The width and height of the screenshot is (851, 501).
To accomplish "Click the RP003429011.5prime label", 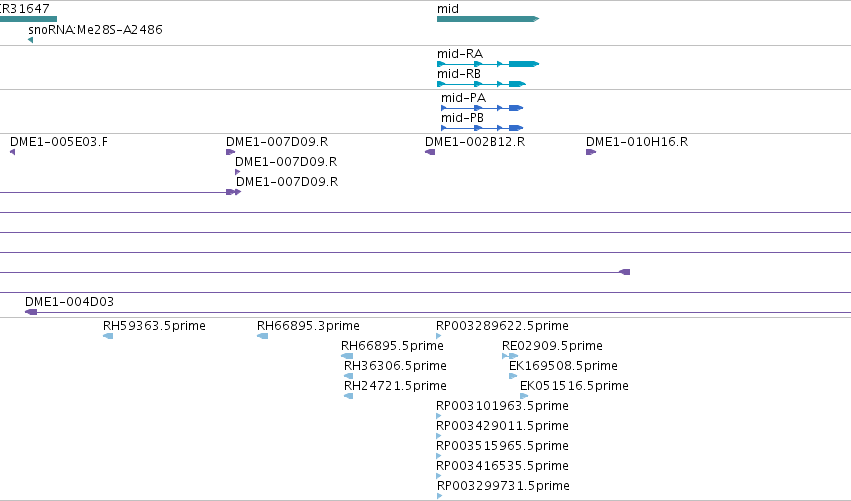I will pos(503,426).
